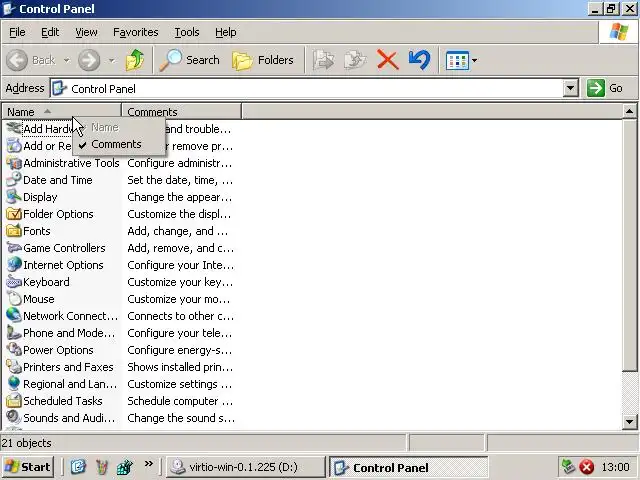Sort by the Comments column header
Image resolution: width=640 pixels, height=480 pixels.
tap(181, 111)
